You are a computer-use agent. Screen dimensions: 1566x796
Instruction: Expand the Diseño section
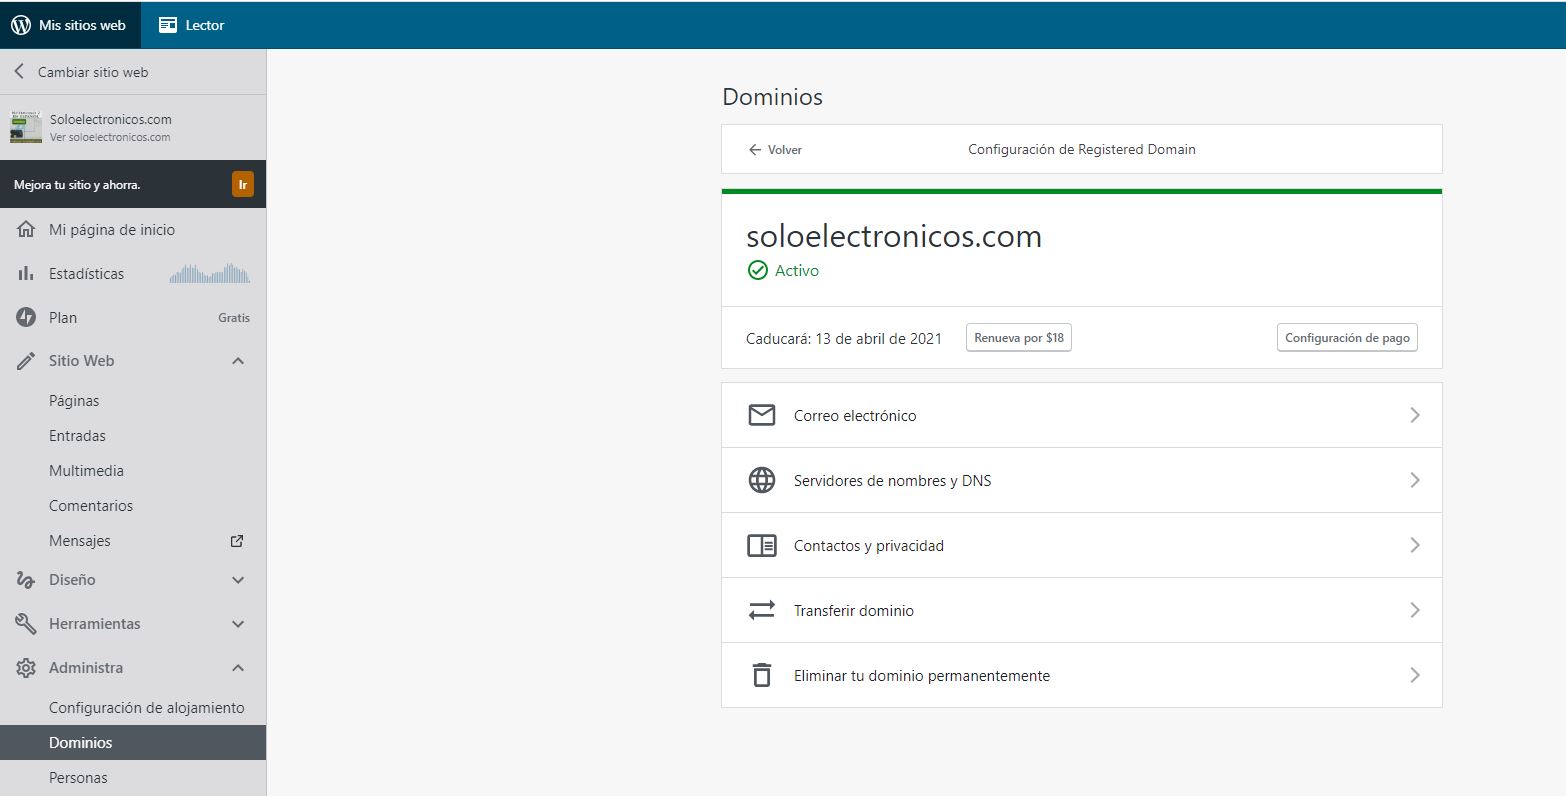pos(238,580)
